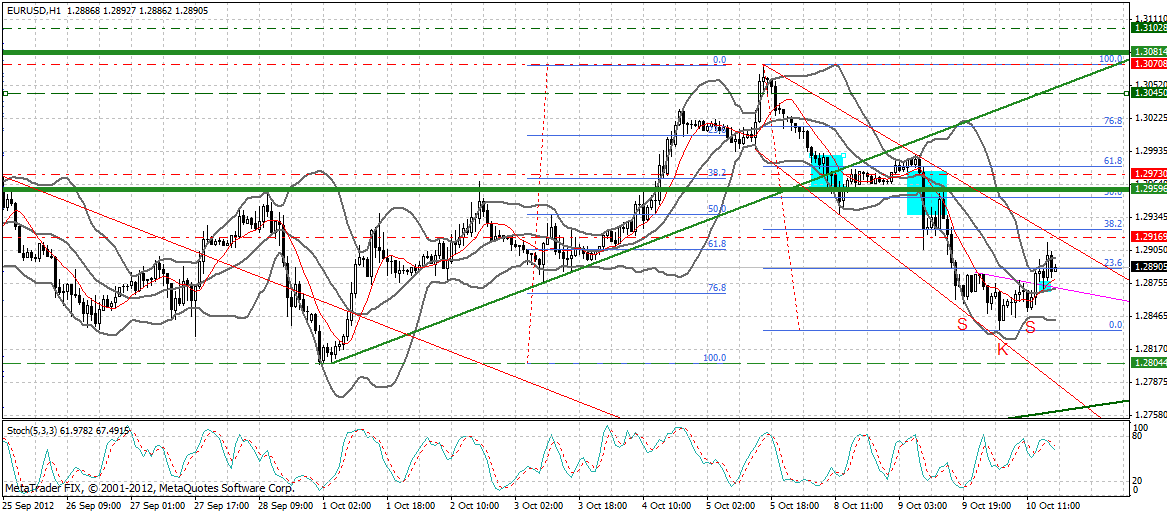Select the 1.29169 red price tag
Screen dimensions: 1167x513
click(1148, 237)
